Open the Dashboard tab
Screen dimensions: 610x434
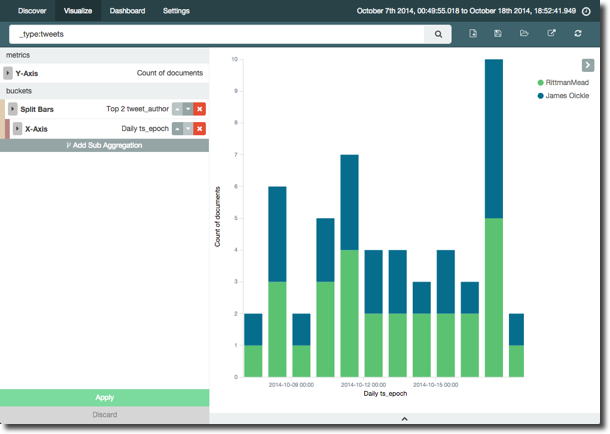tap(127, 11)
